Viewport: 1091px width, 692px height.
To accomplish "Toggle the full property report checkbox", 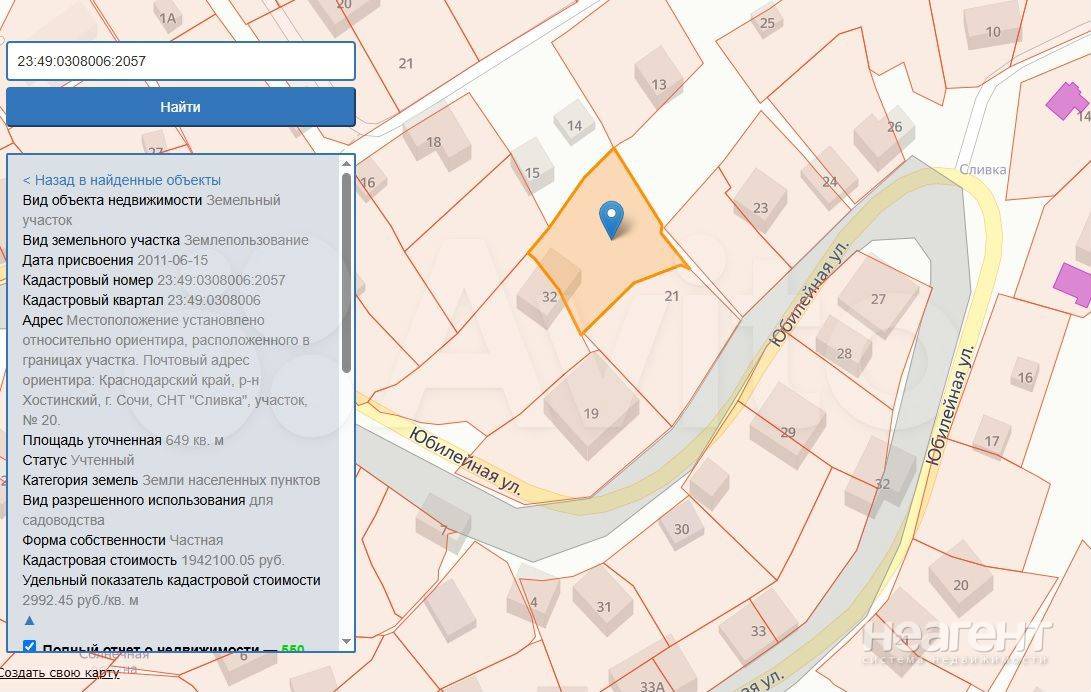I will point(29,647).
